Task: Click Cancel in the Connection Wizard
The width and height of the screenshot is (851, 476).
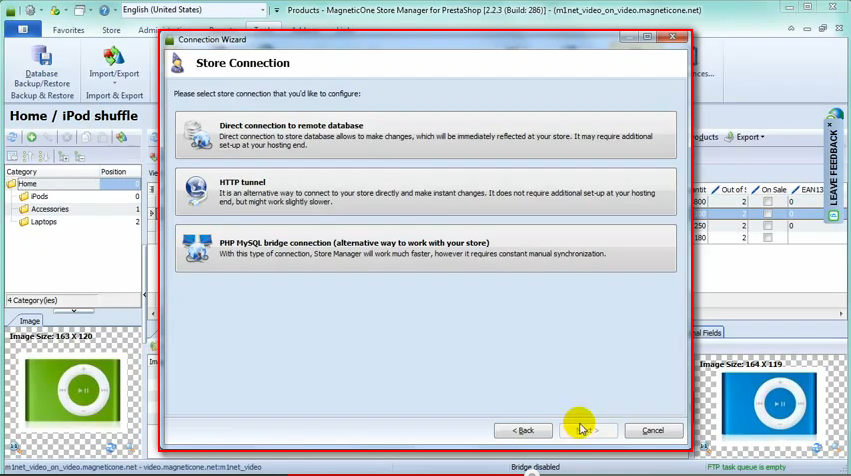Action: [653, 430]
